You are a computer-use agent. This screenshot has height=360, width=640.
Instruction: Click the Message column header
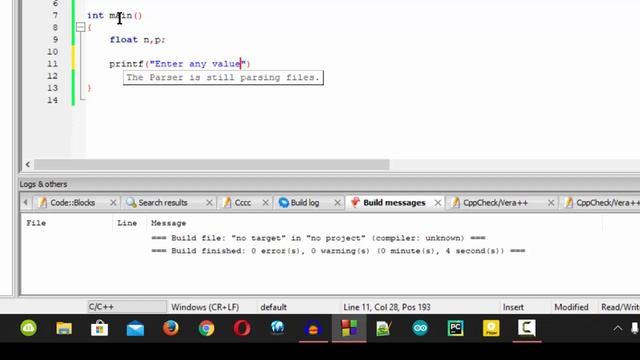169,223
